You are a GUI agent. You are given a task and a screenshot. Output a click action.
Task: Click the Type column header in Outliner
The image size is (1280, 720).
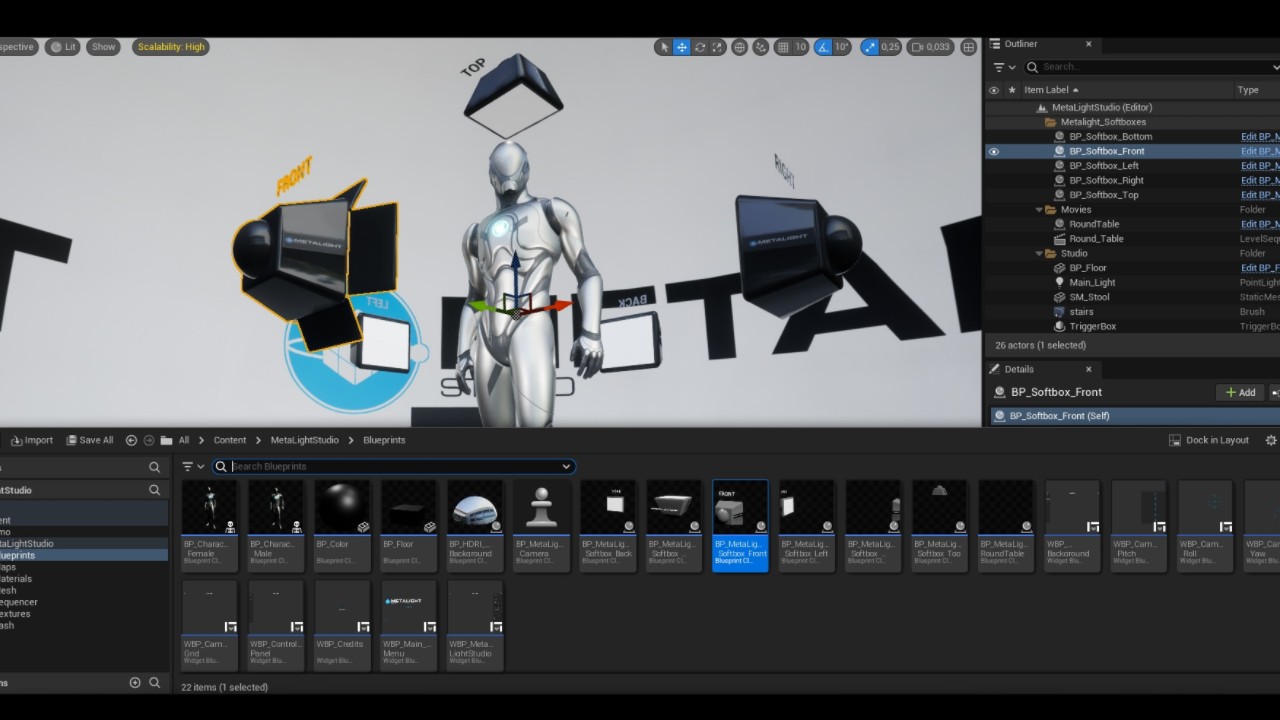pyautogui.click(x=1248, y=90)
